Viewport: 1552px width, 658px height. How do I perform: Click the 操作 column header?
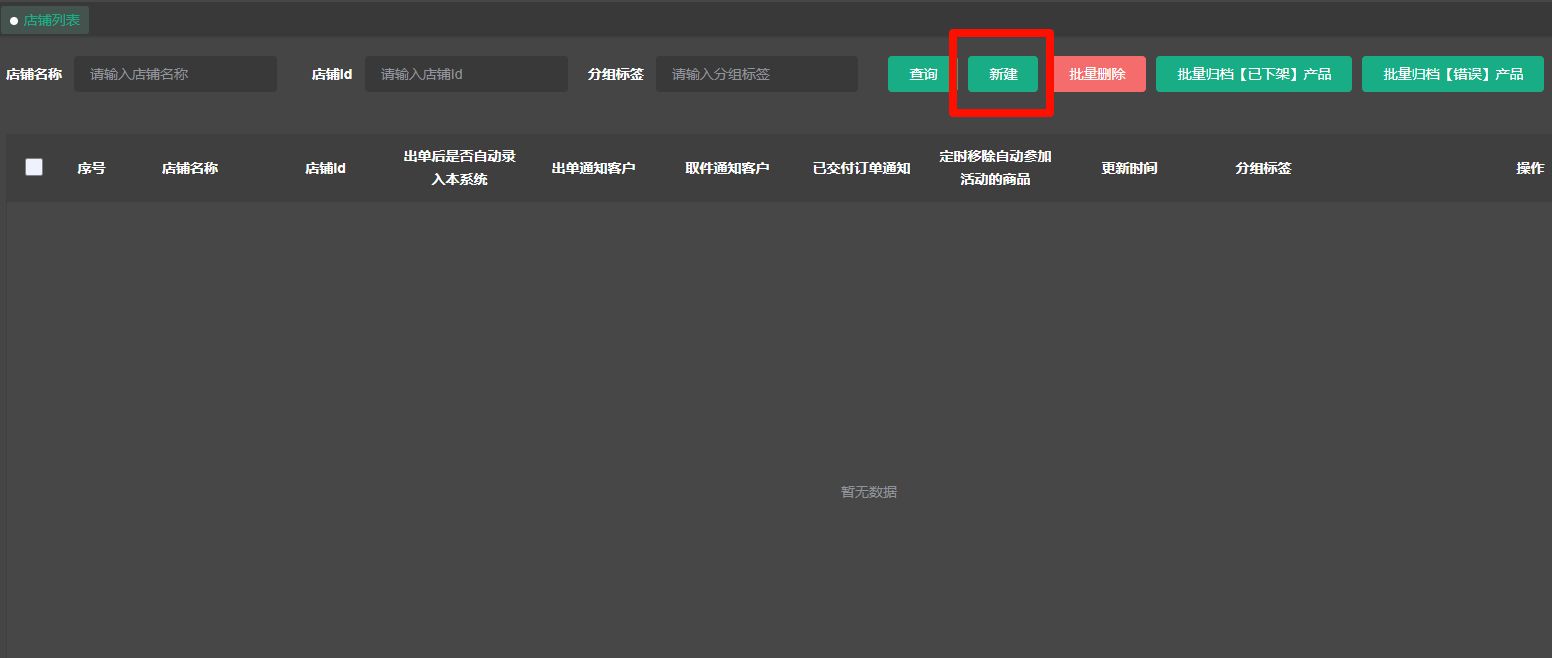1529,168
